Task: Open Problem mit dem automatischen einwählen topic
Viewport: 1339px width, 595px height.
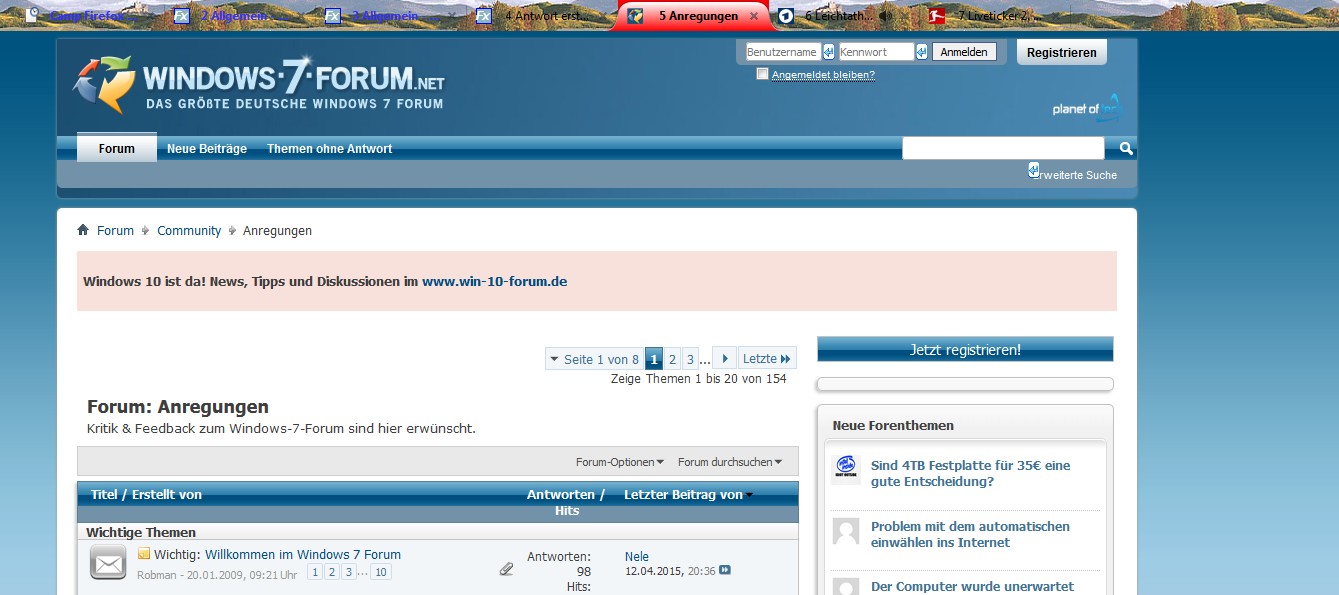Action: (971, 534)
